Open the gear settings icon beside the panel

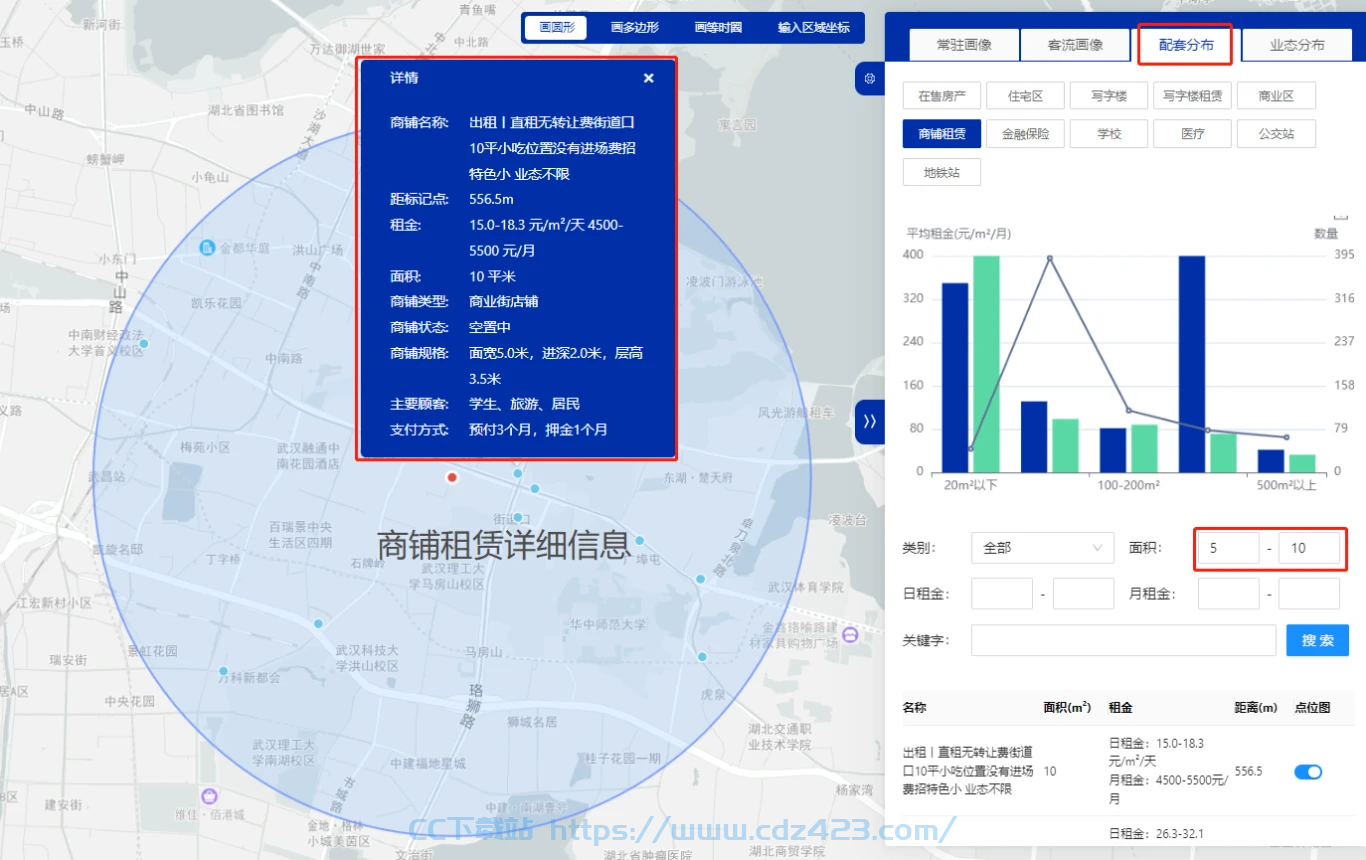[x=870, y=79]
